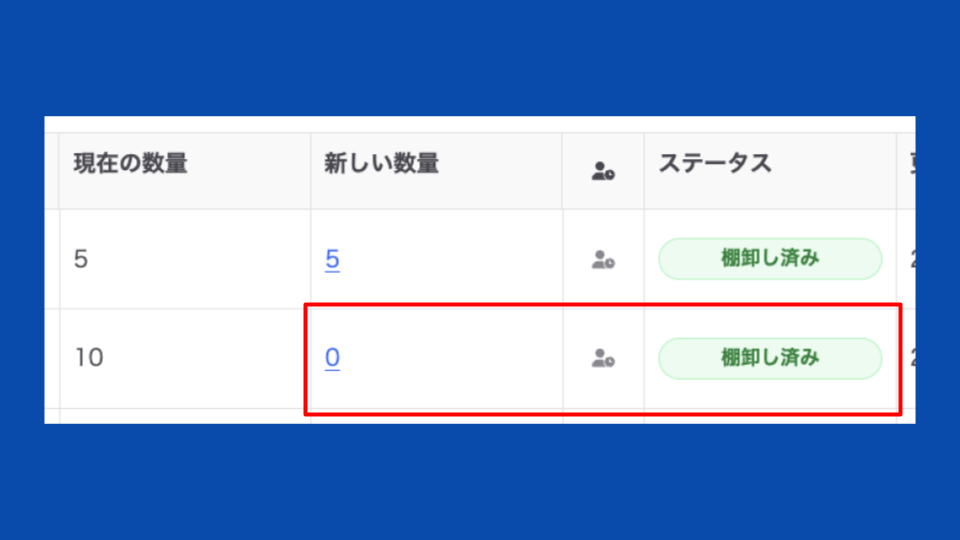960x540 pixels.
Task: Click the narrow cell left of quantity 5
Action: pyautogui.click(x=51, y=260)
